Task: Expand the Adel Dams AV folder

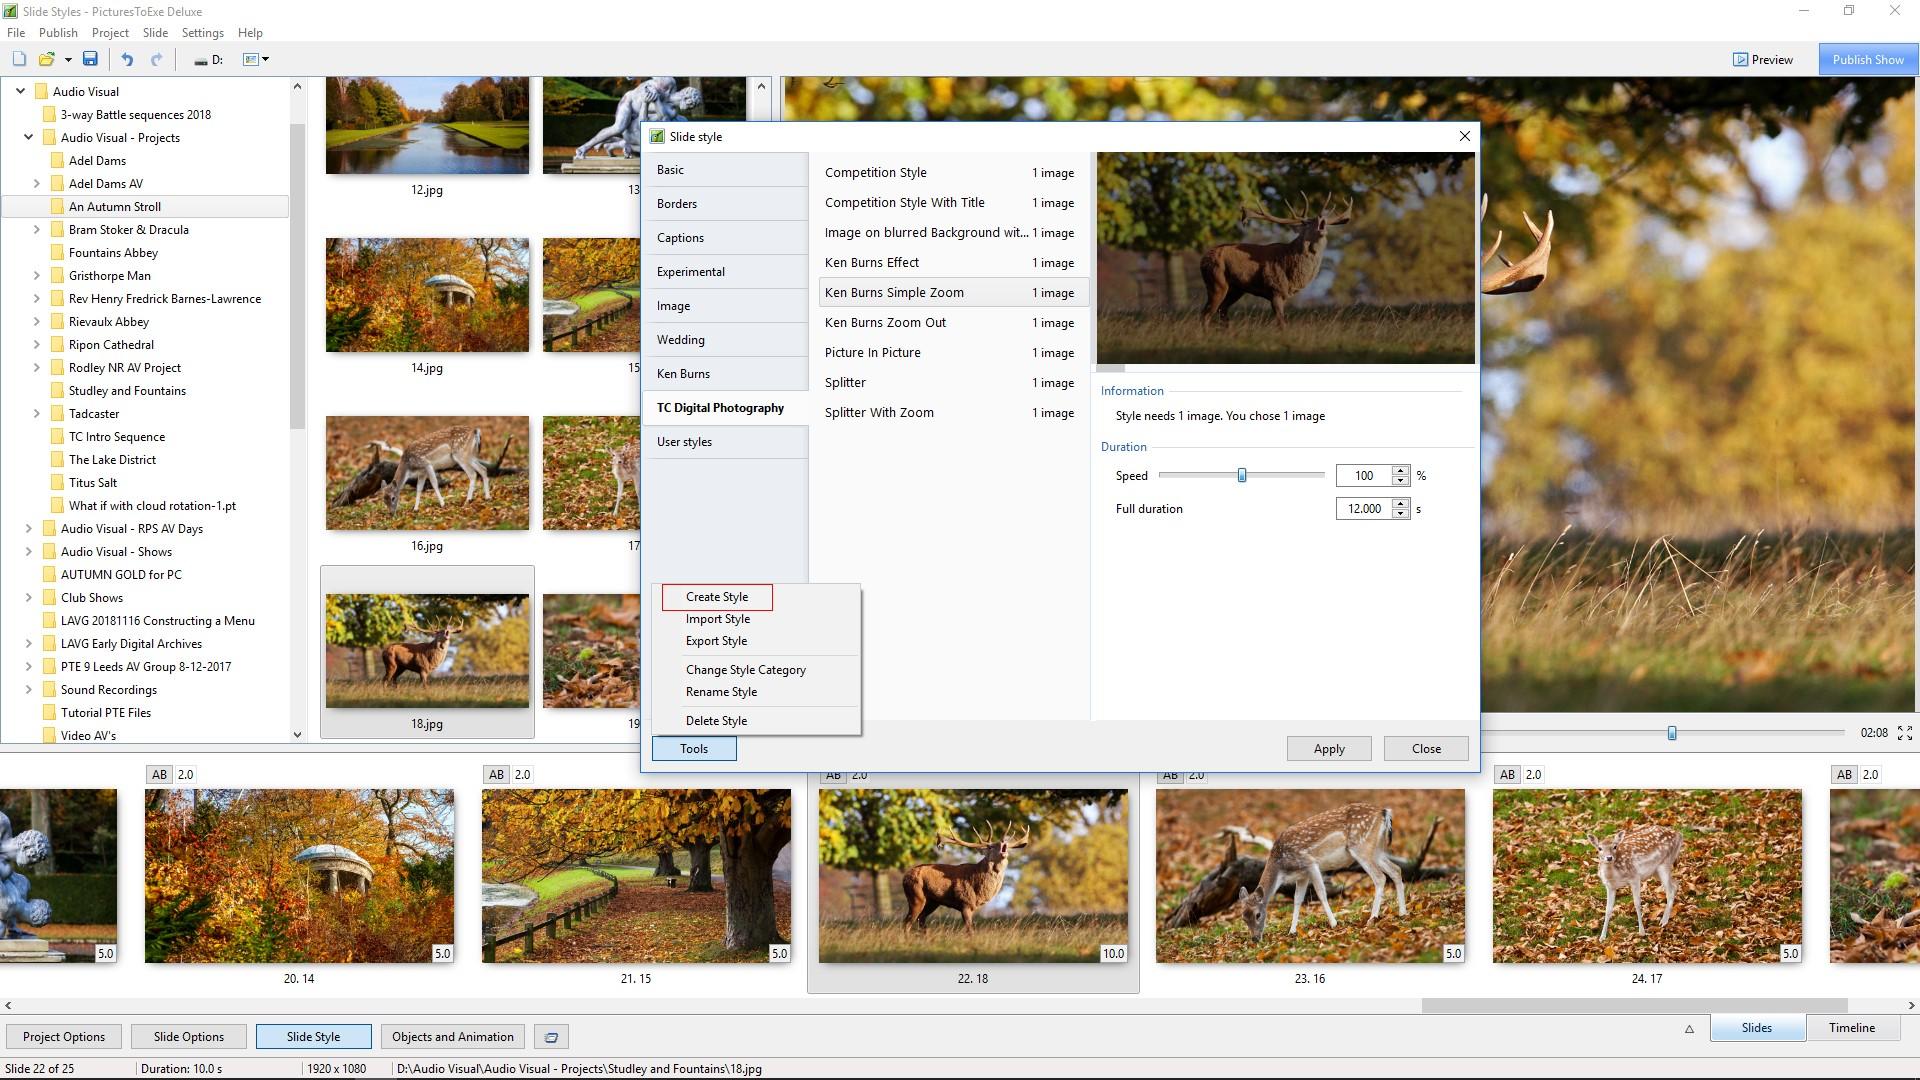Action: [37, 184]
